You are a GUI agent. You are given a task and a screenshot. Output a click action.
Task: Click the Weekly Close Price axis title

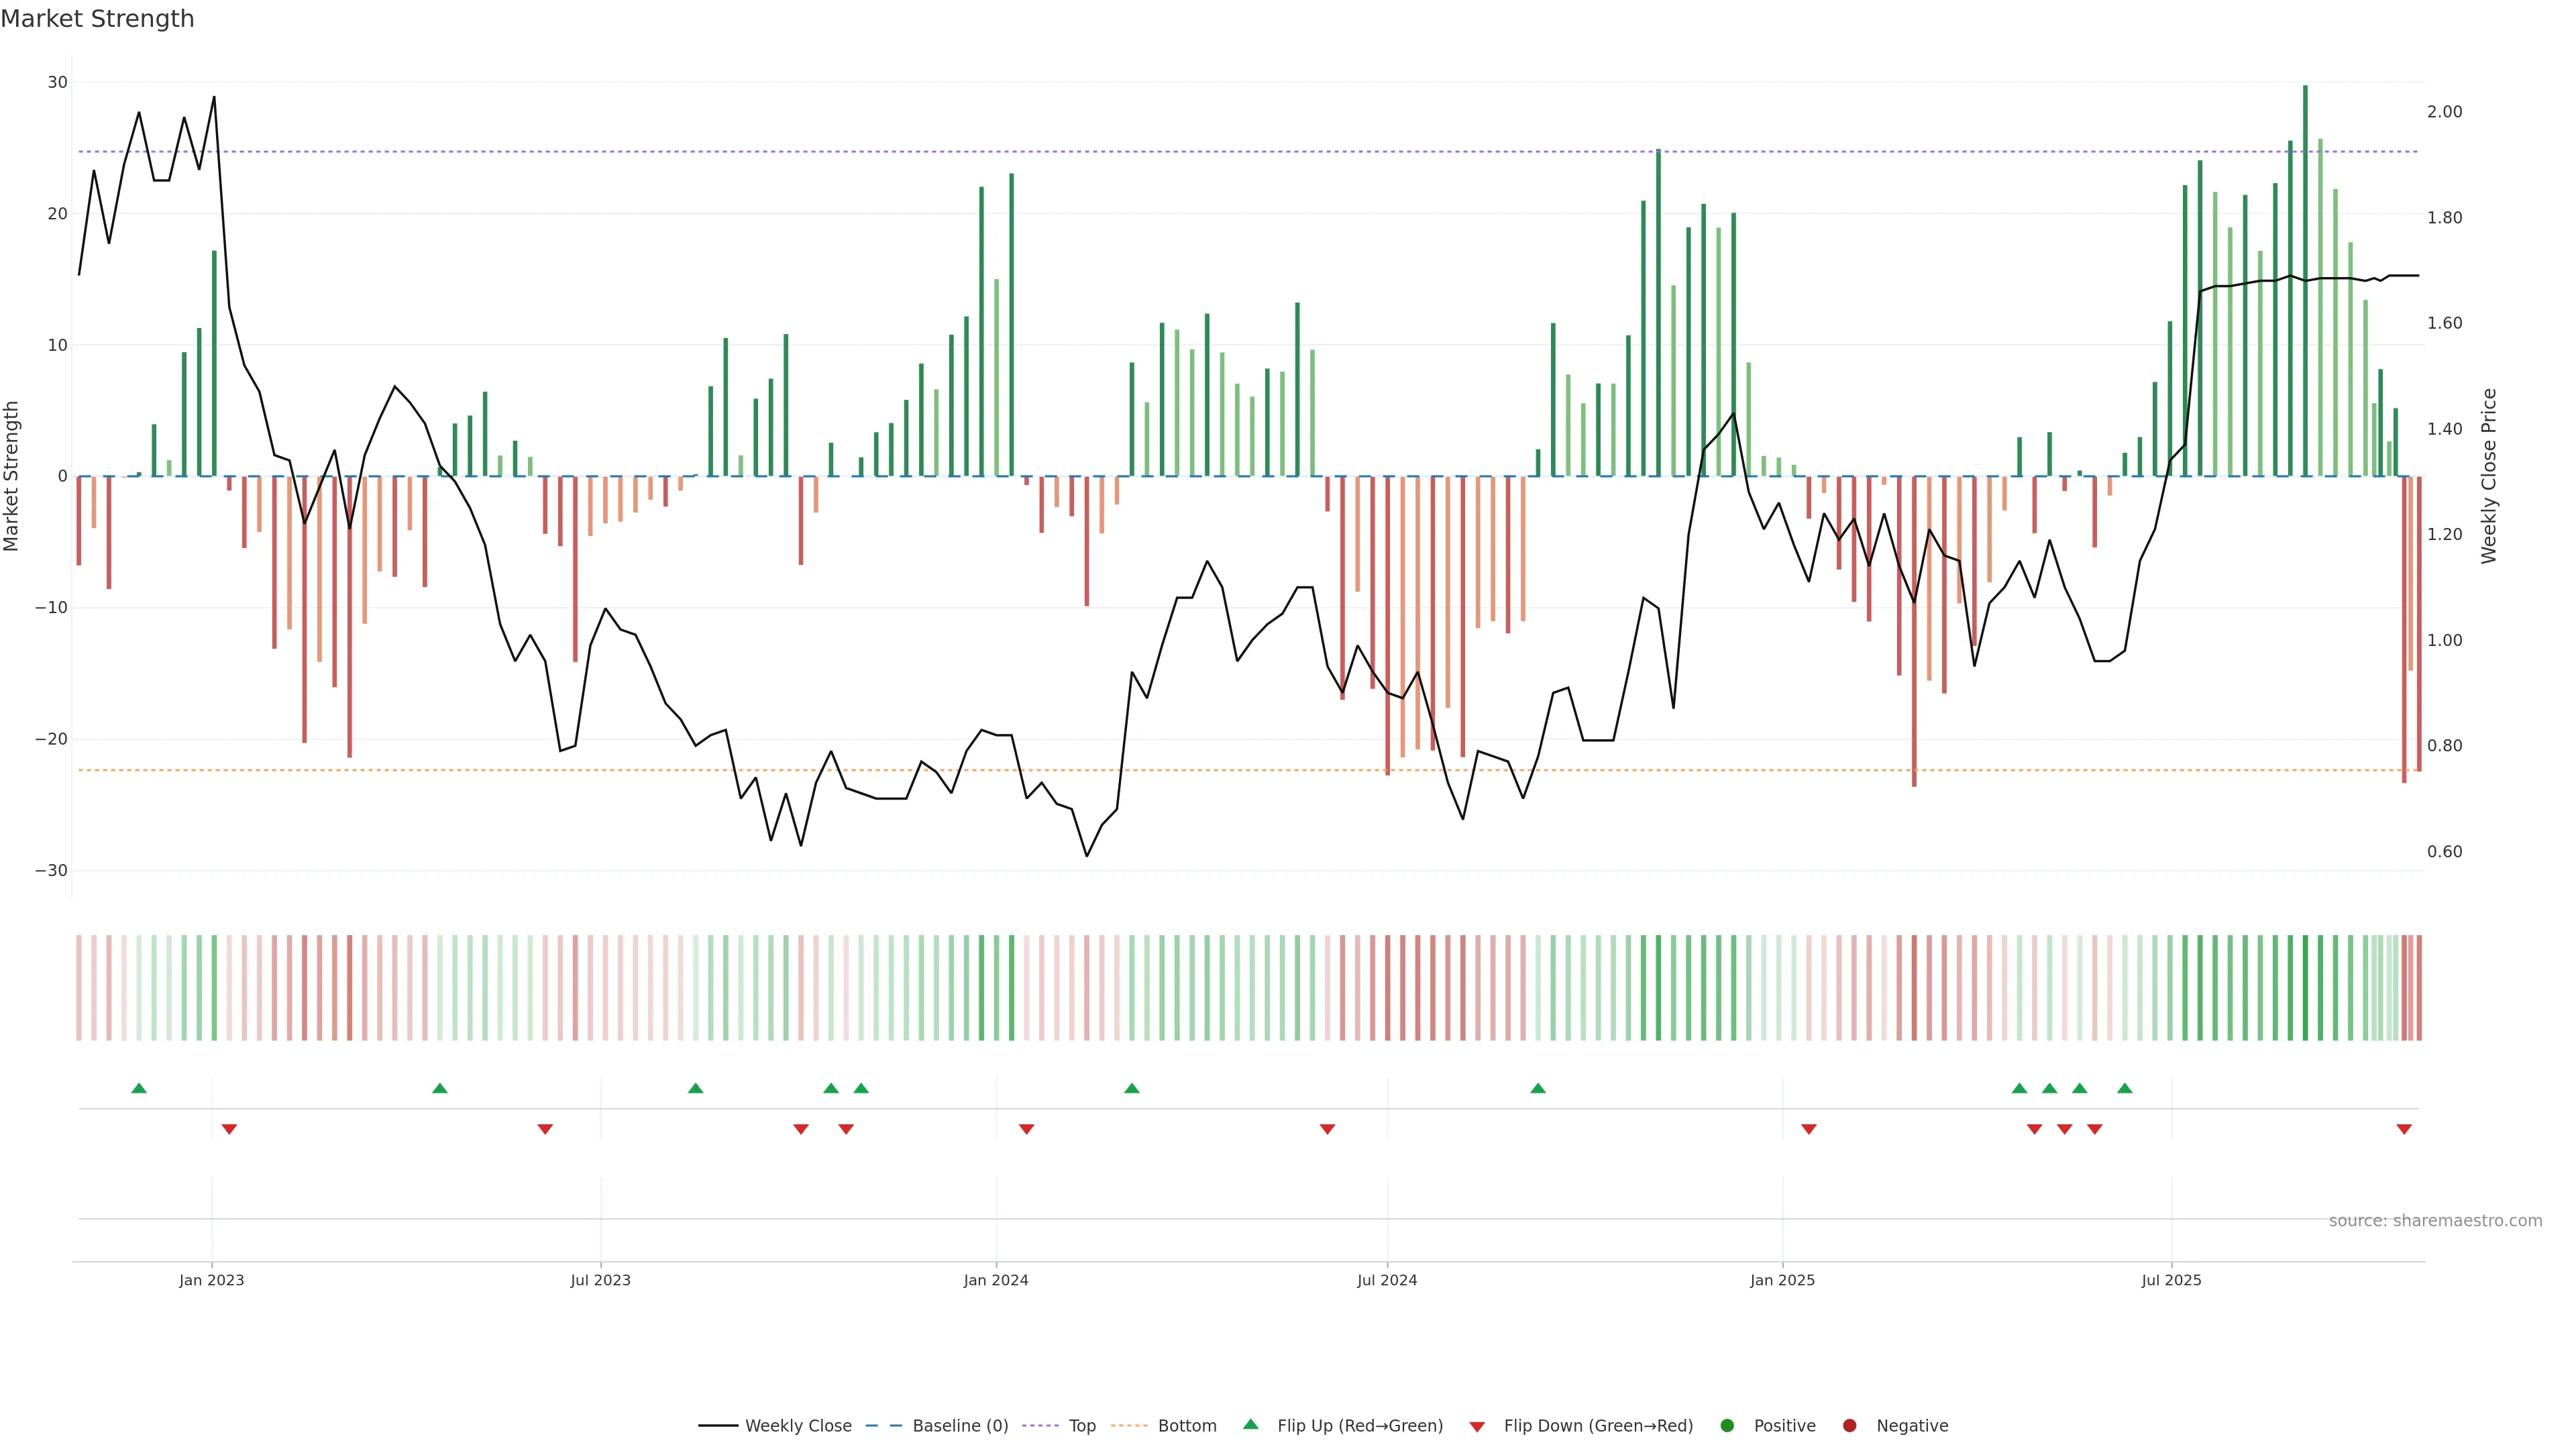click(2489, 476)
